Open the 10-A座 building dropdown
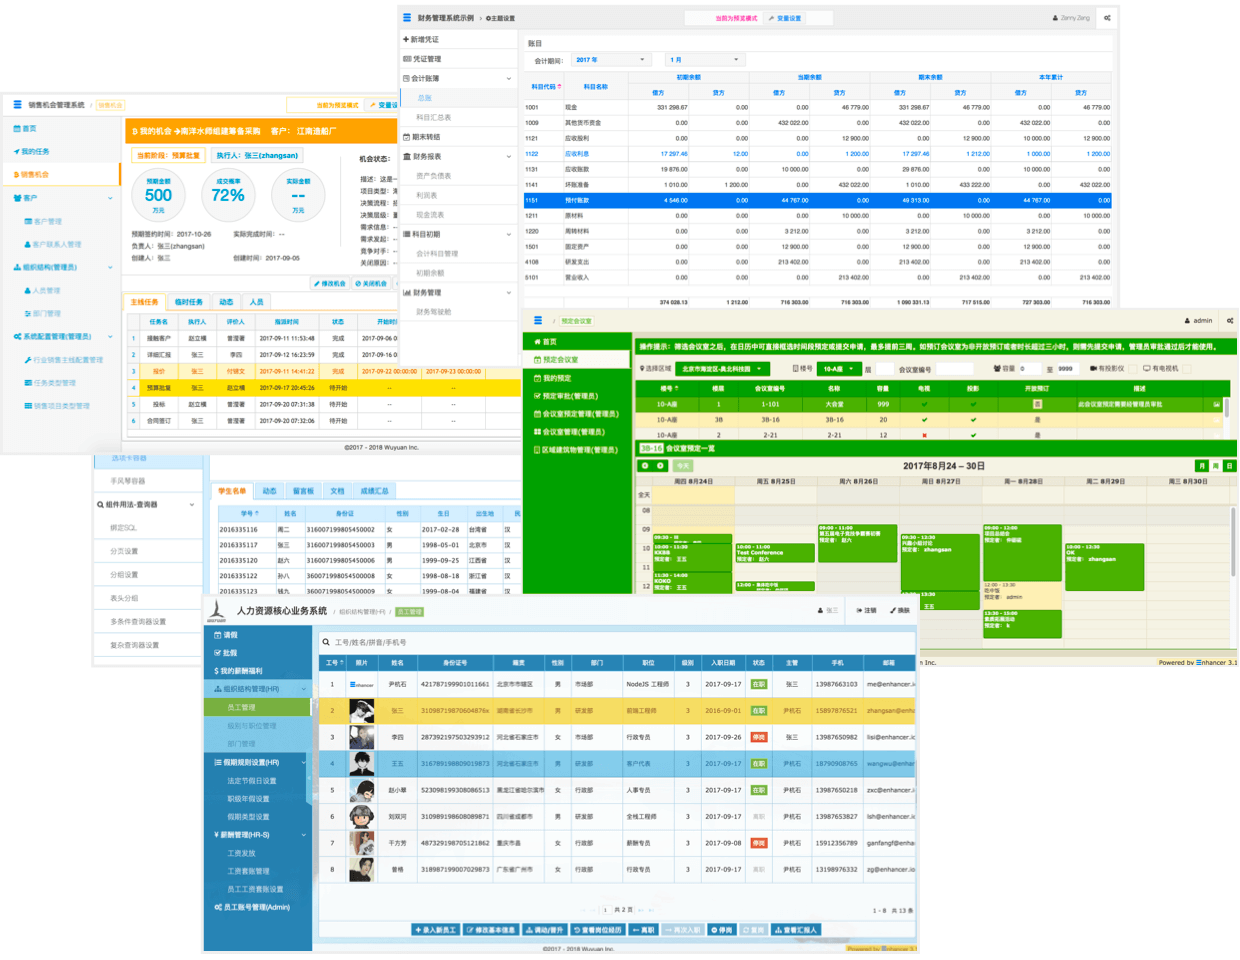The width and height of the screenshot is (1240, 960). [x=838, y=369]
